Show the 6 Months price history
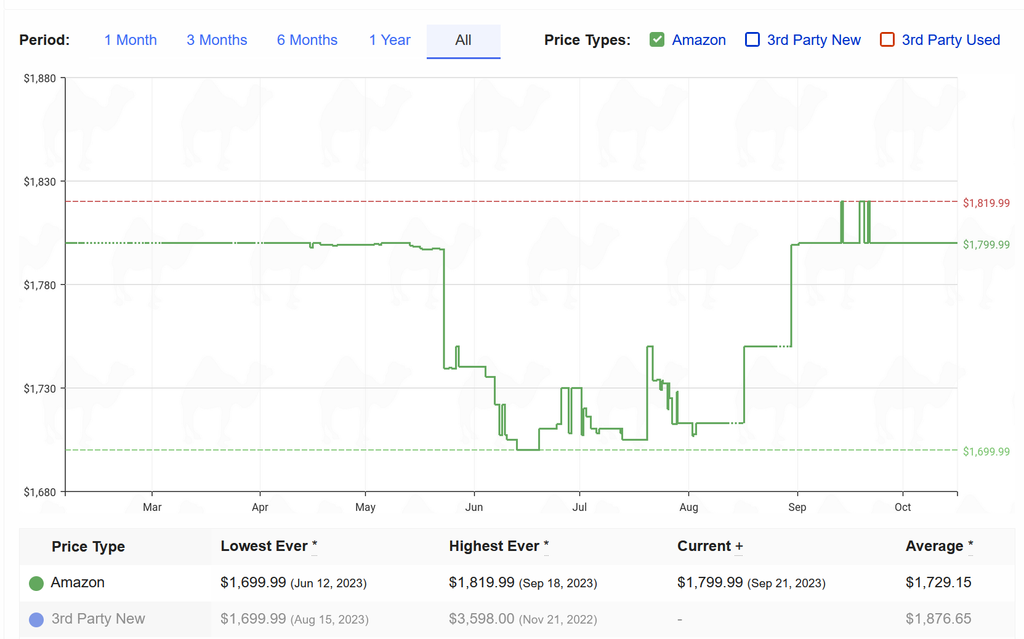 click(307, 40)
